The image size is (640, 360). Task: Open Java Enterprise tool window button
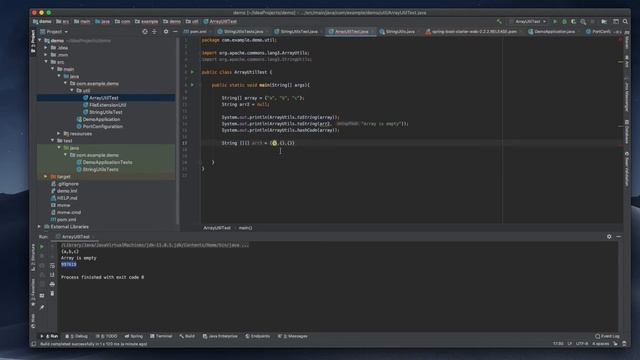point(220,336)
